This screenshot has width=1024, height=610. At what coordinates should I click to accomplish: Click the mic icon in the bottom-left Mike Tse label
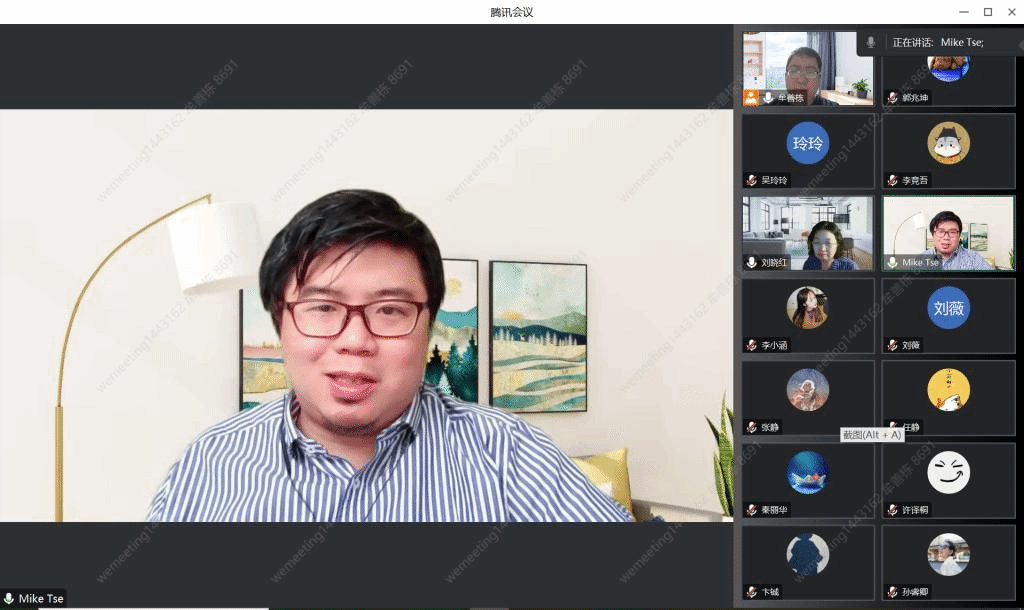[9, 599]
